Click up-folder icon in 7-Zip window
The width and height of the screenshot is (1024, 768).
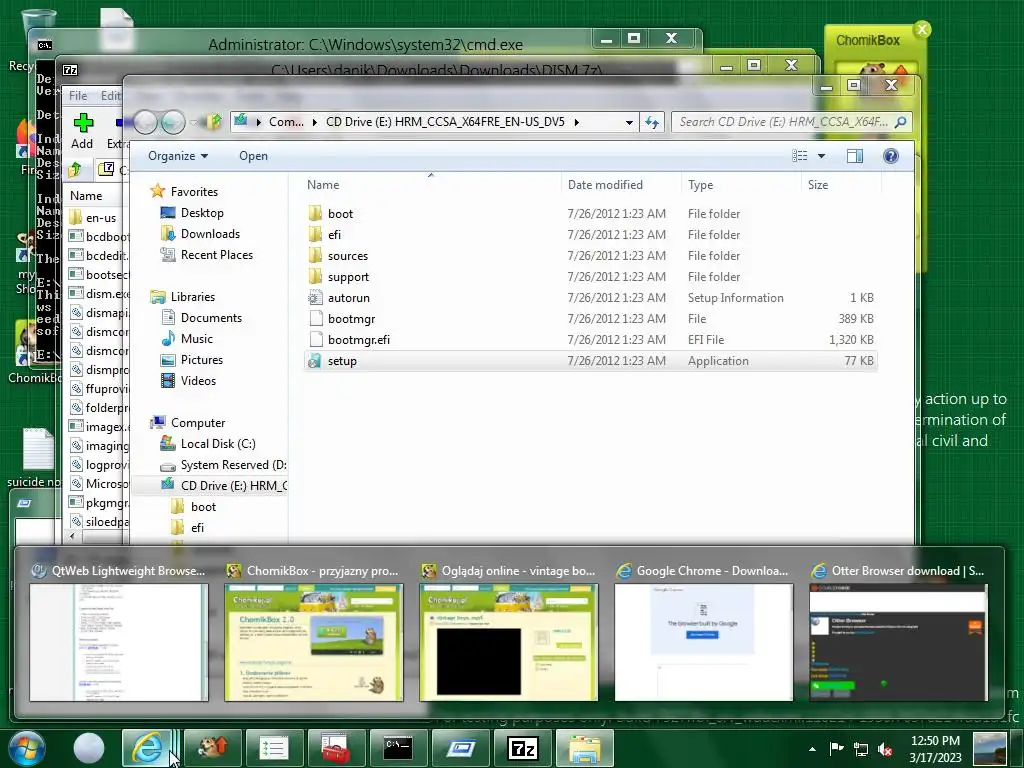click(75, 170)
